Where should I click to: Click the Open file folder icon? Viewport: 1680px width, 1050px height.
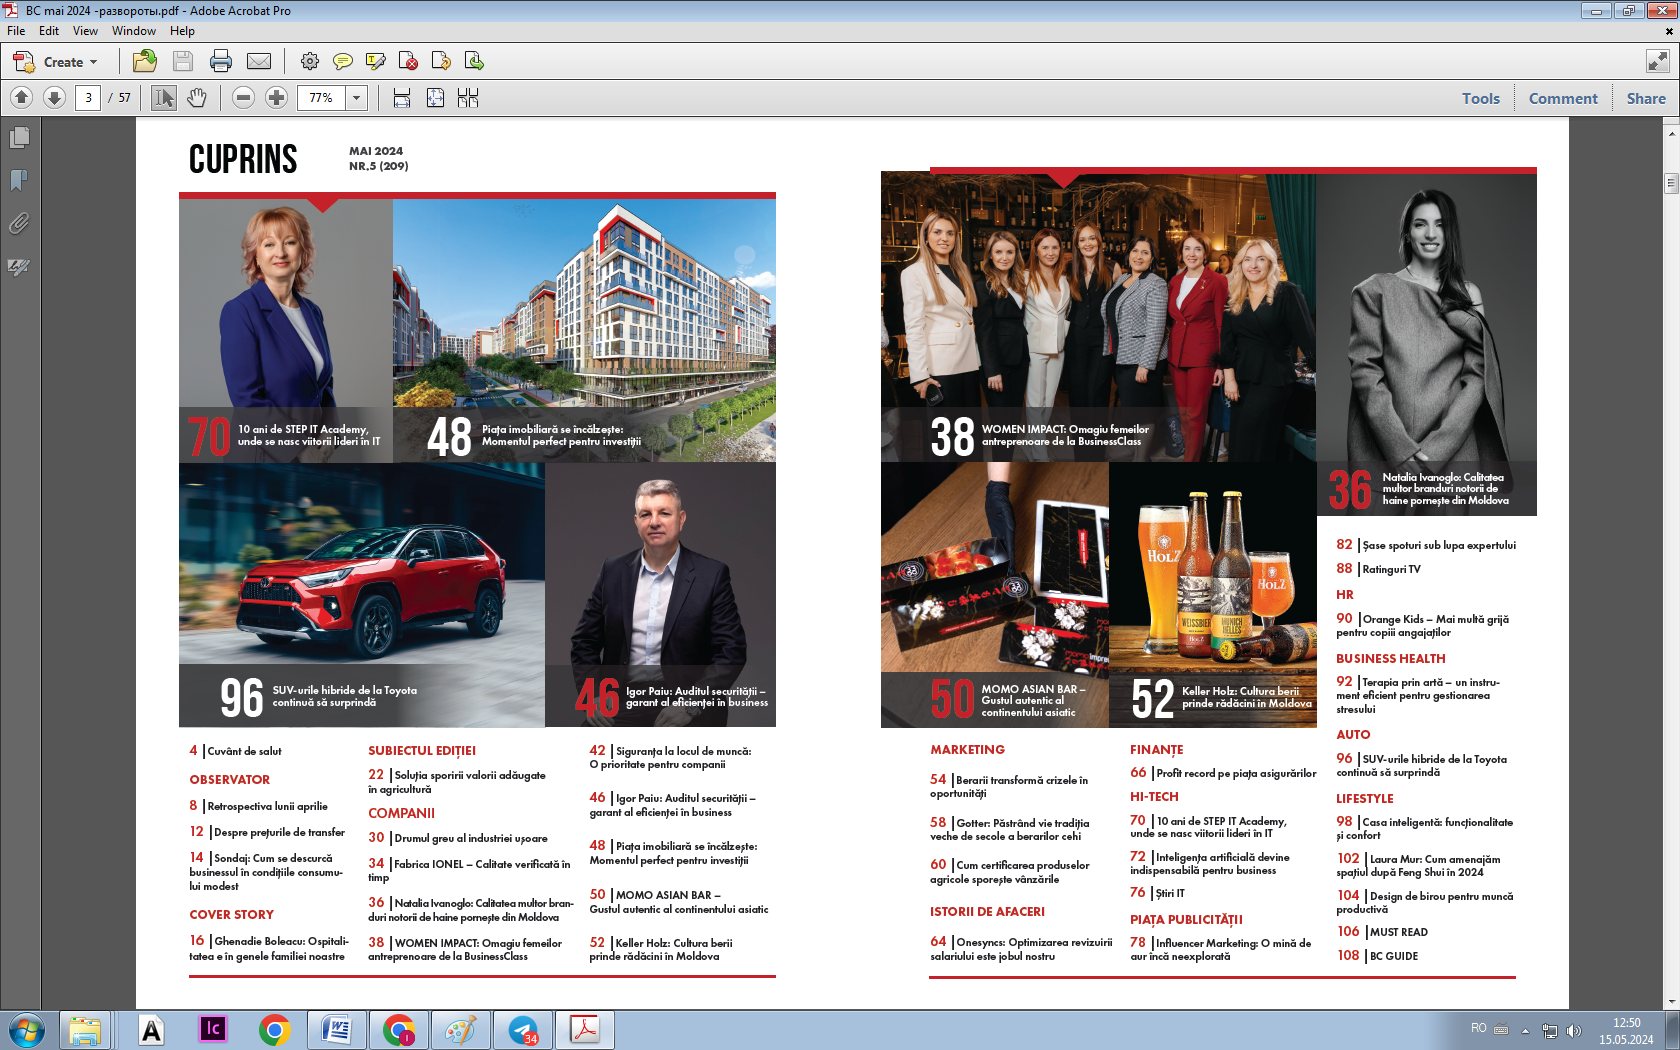[145, 62]
